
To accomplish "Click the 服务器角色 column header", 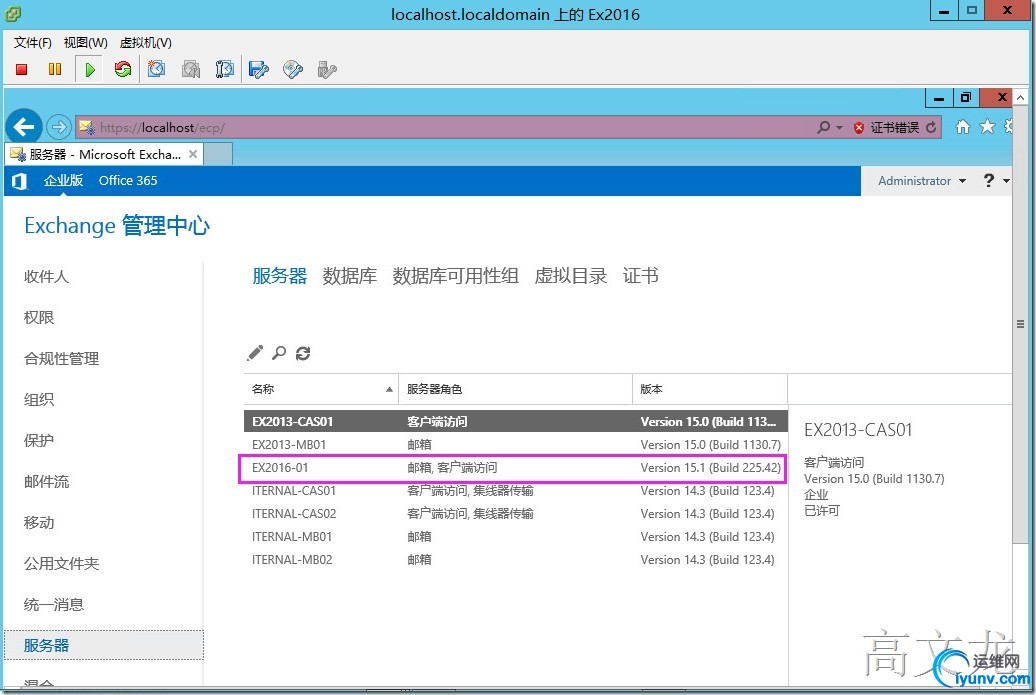I will click(515, 389).
